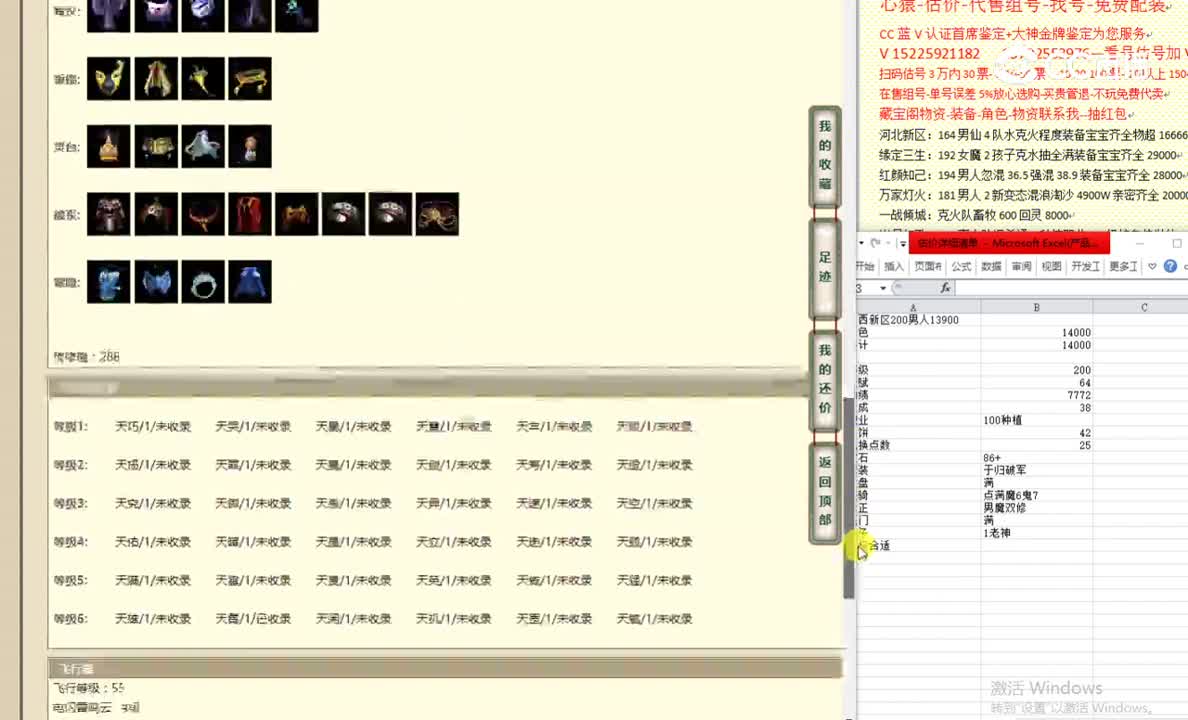Click the Excel cell reading 于归破军

1036,470
